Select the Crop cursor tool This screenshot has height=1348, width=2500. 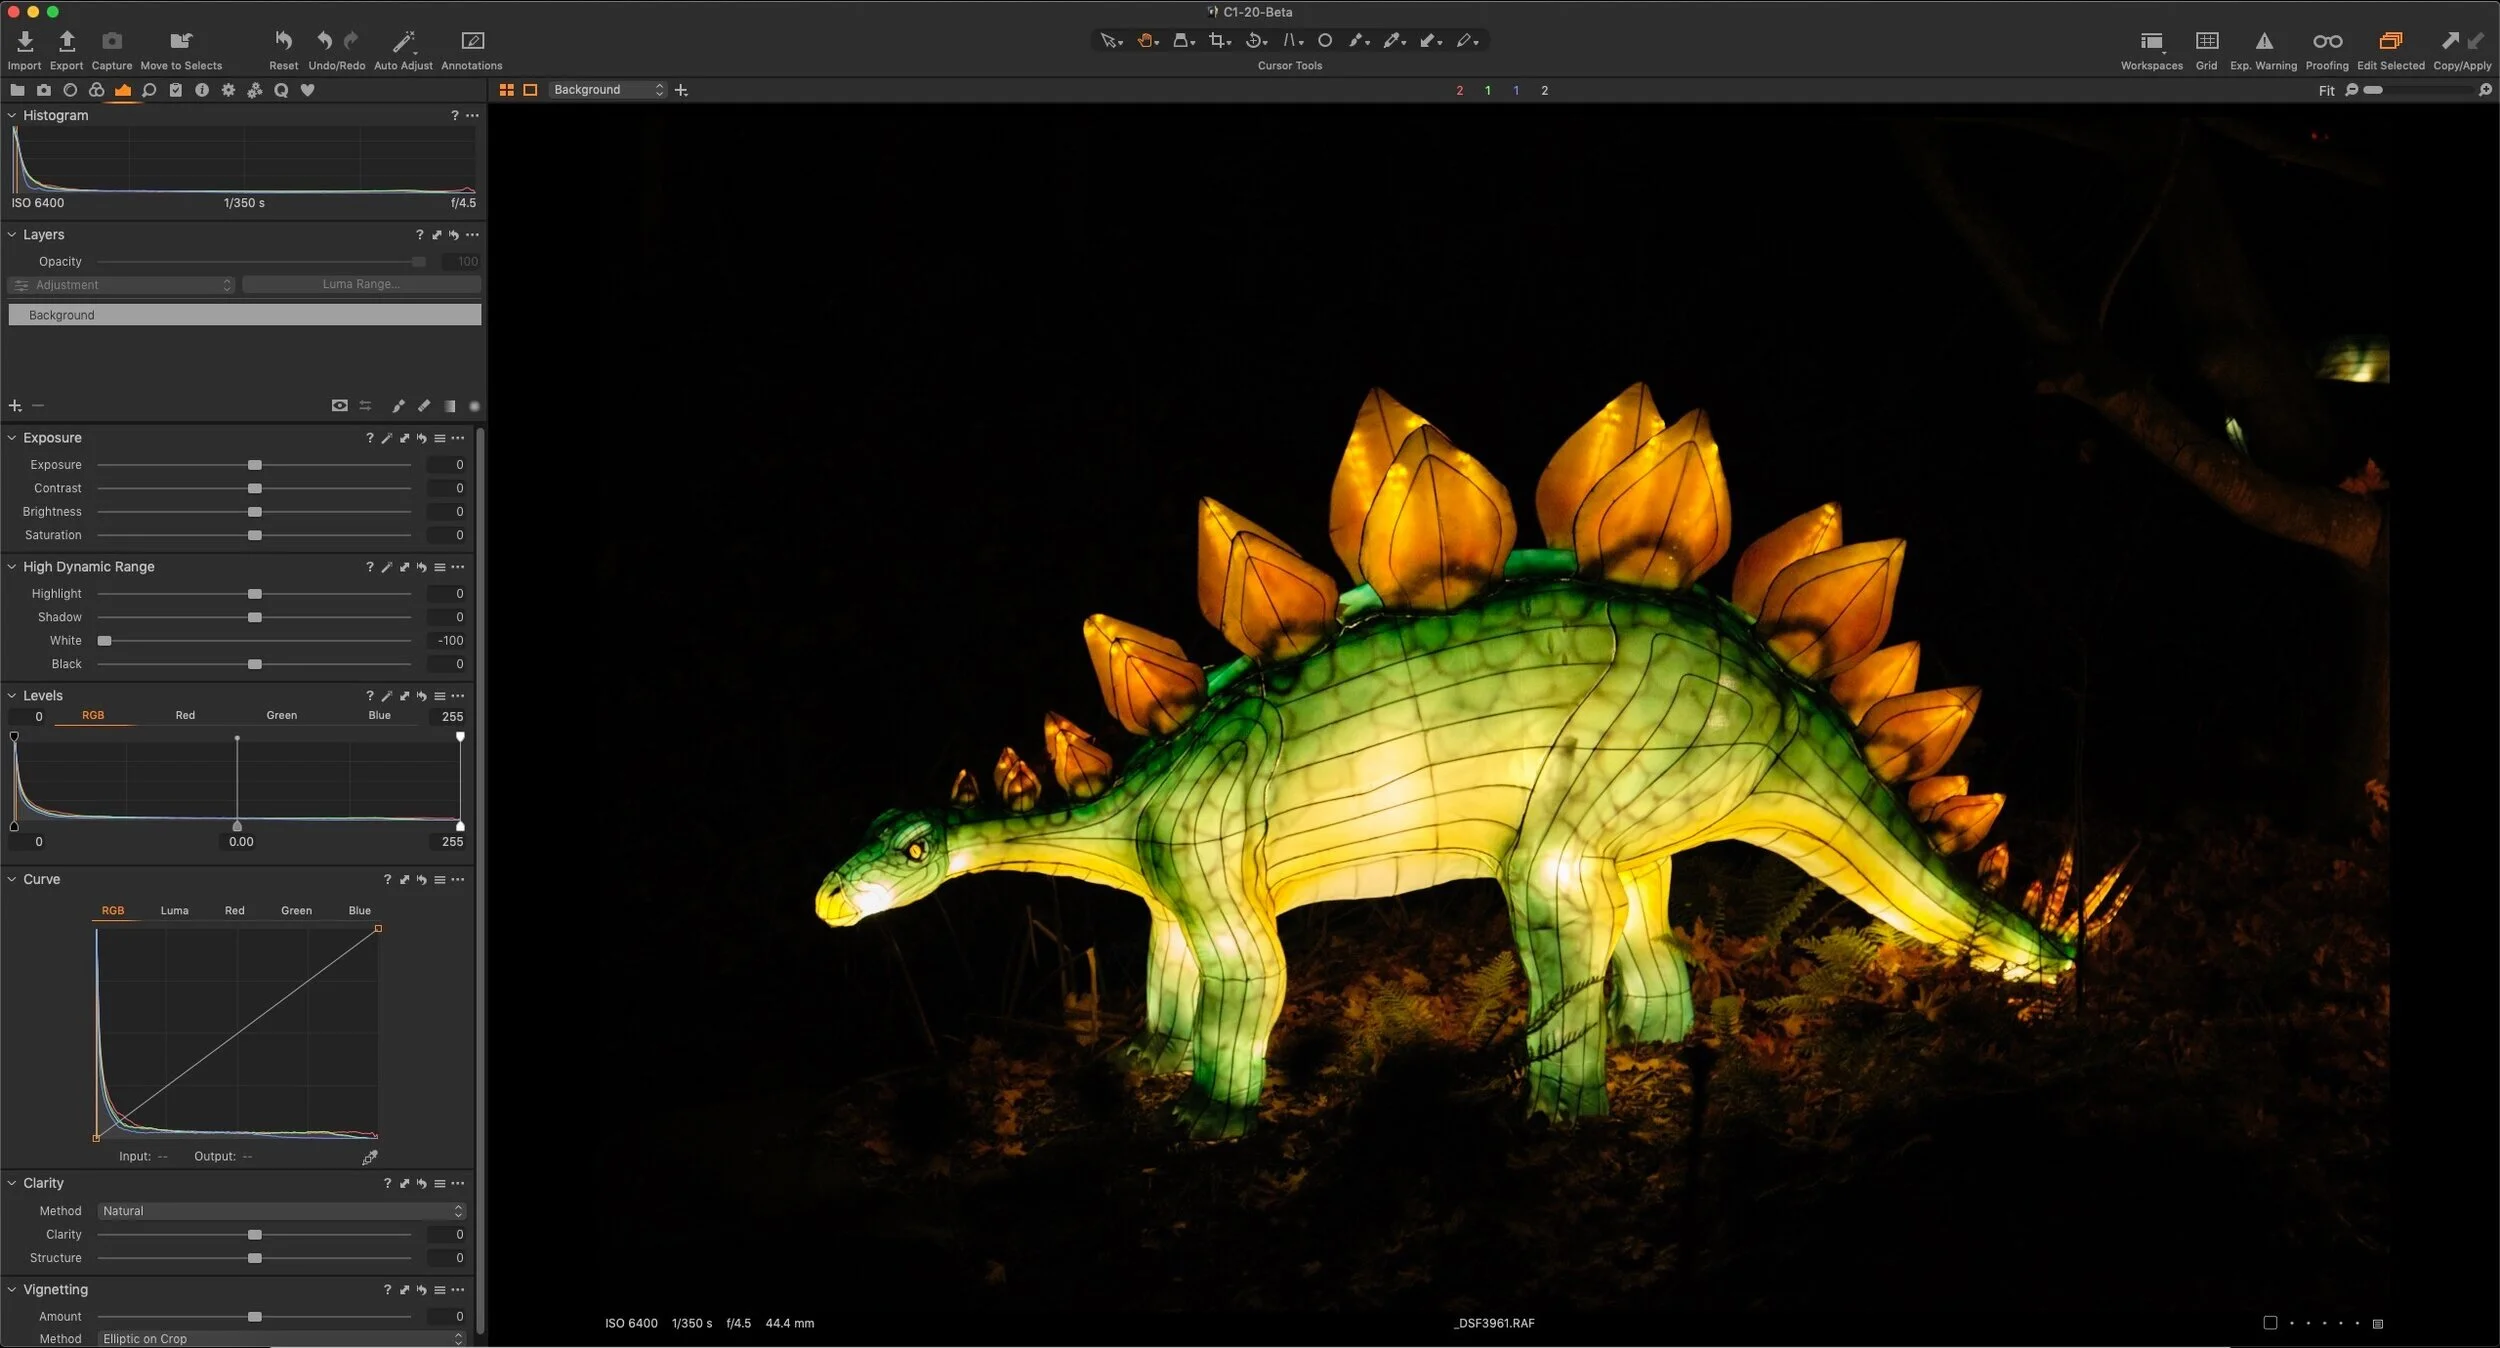pyautogui.click(x=1217, y=41)
